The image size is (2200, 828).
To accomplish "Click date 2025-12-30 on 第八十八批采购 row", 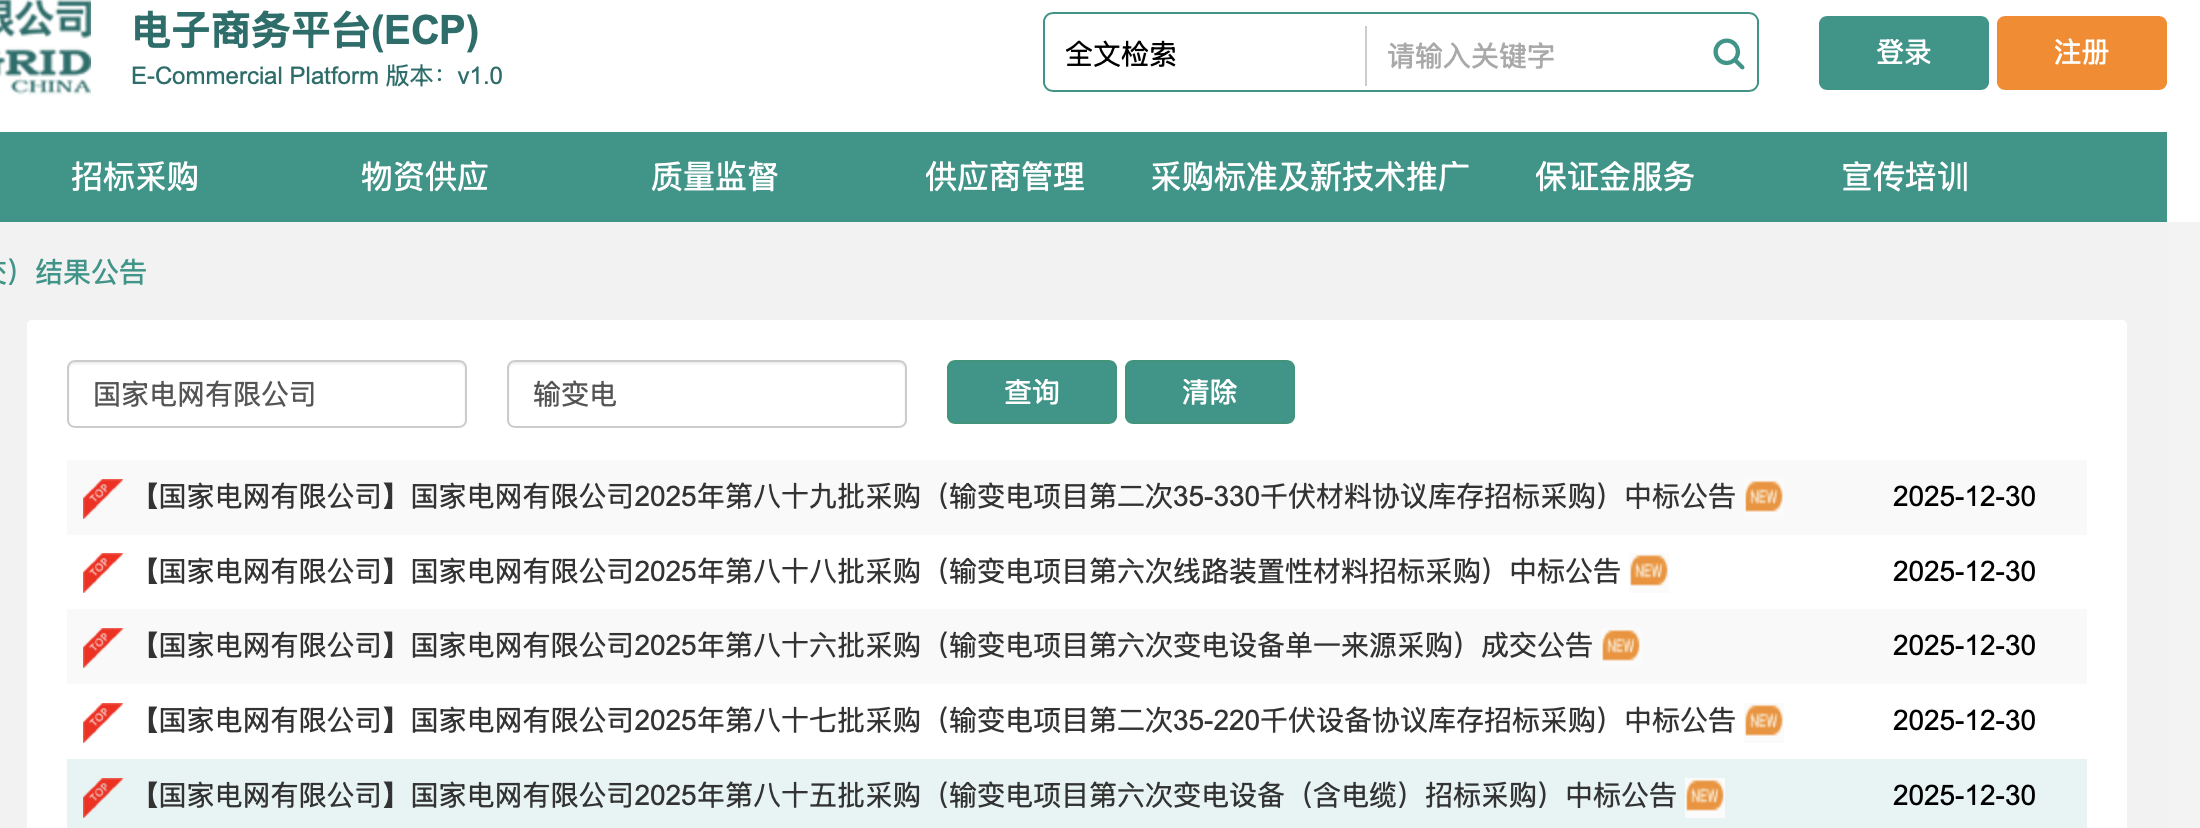I will point(1964,571).
